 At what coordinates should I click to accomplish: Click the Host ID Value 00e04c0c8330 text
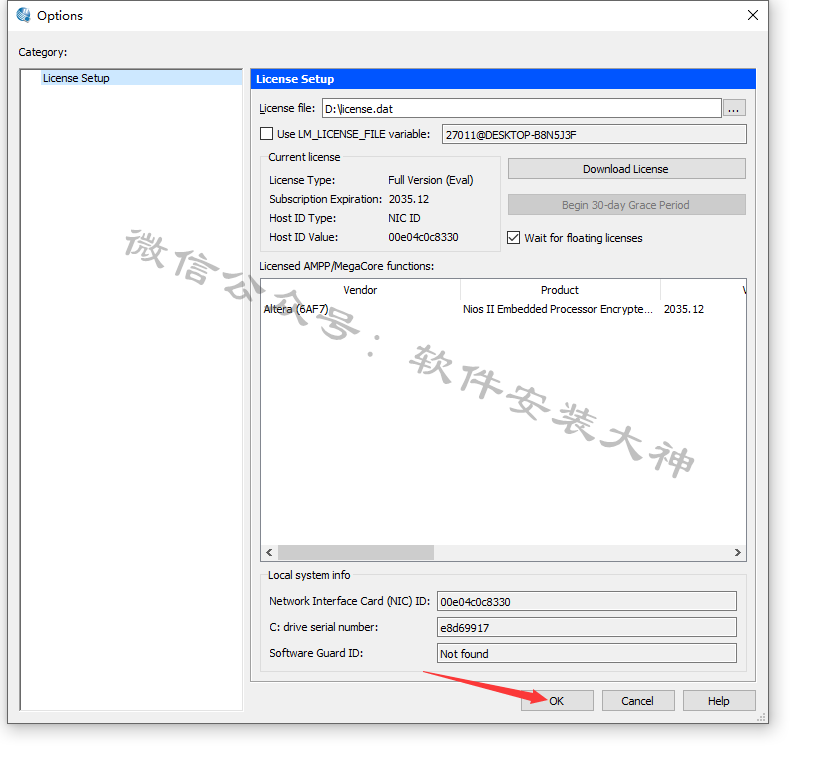point(423,237)
